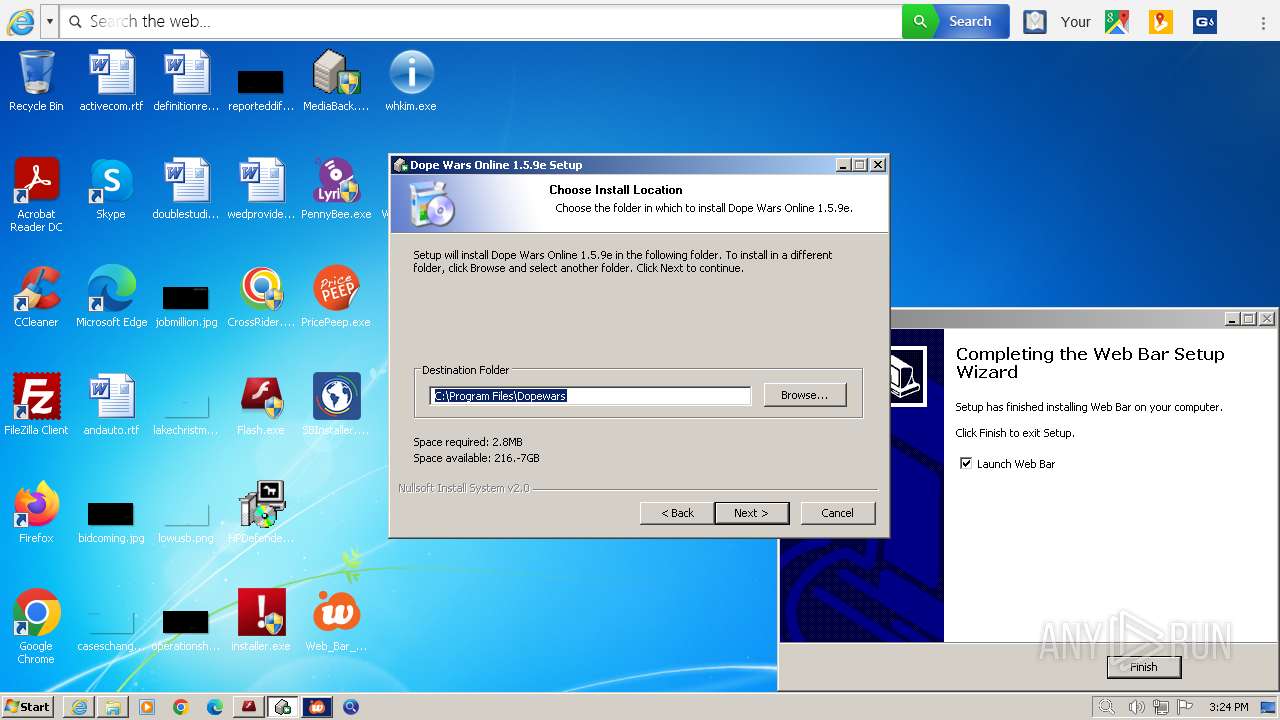Close the Web Bar Setup Wizard window
Viewport: 1280px width, 720px height.
[1267, 318]
